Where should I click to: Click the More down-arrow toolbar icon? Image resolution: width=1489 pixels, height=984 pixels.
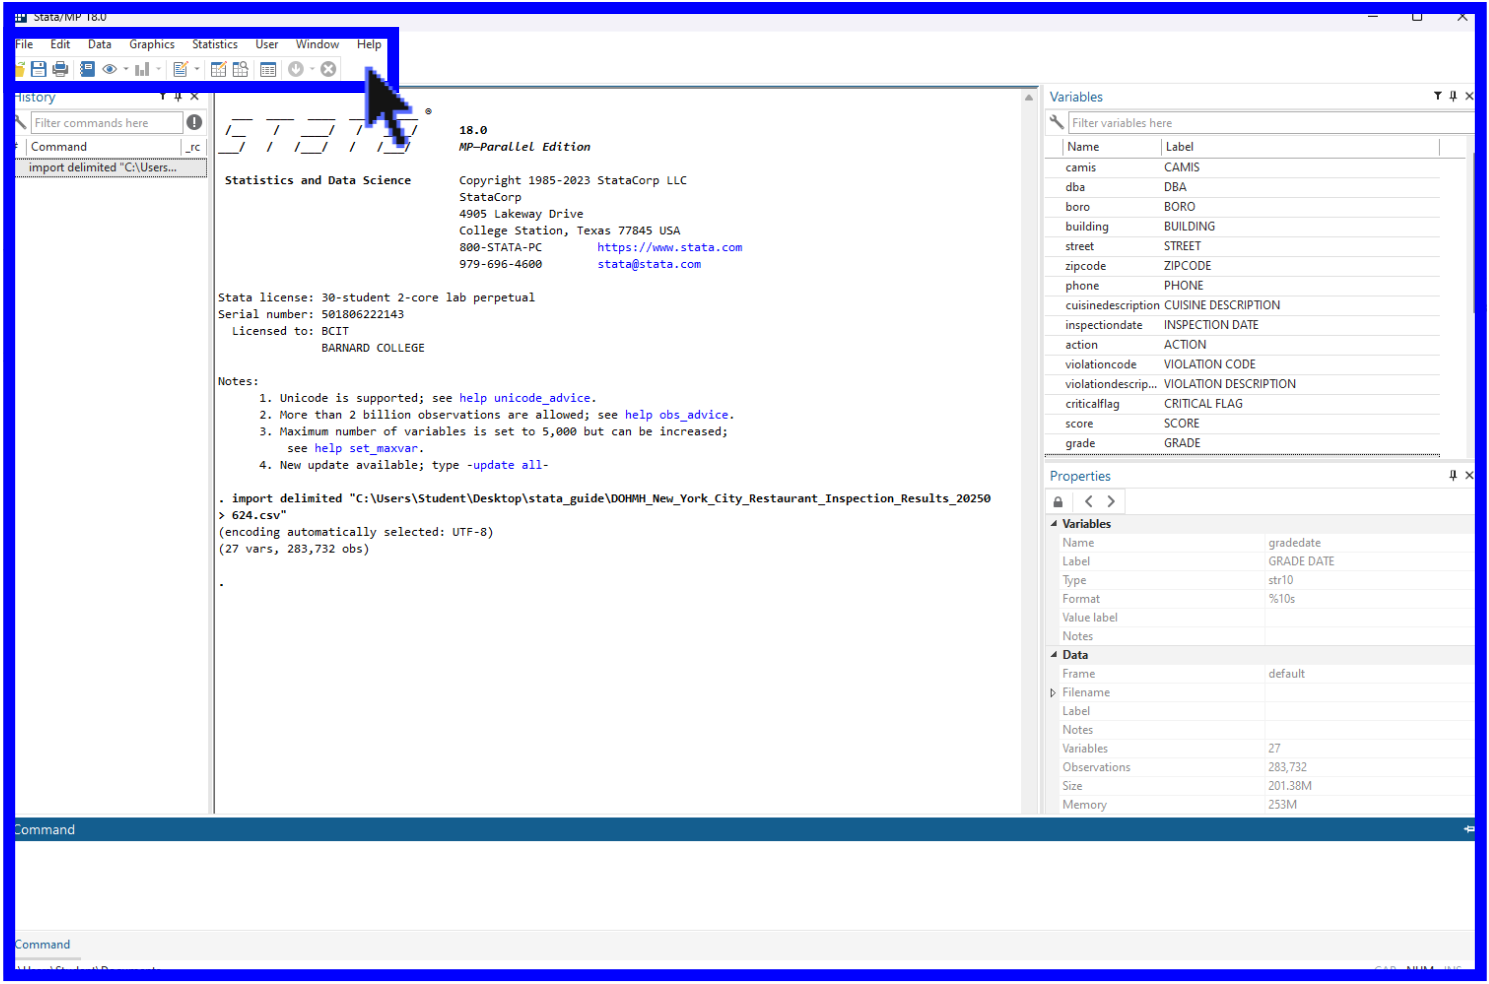click(296, 69)
